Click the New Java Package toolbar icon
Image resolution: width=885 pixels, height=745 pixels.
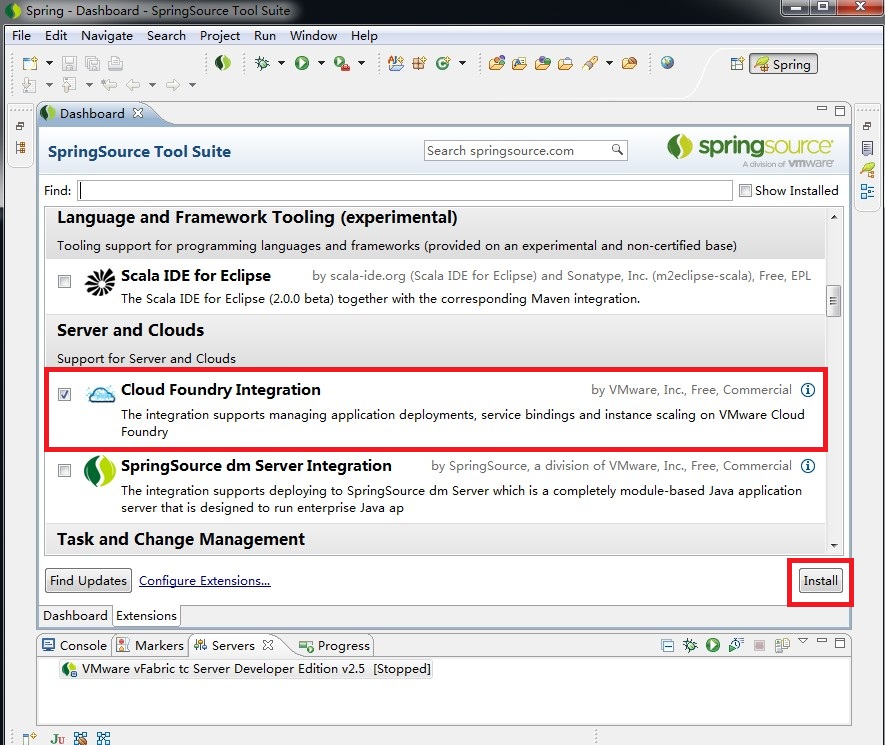click(x=419, y=63)
